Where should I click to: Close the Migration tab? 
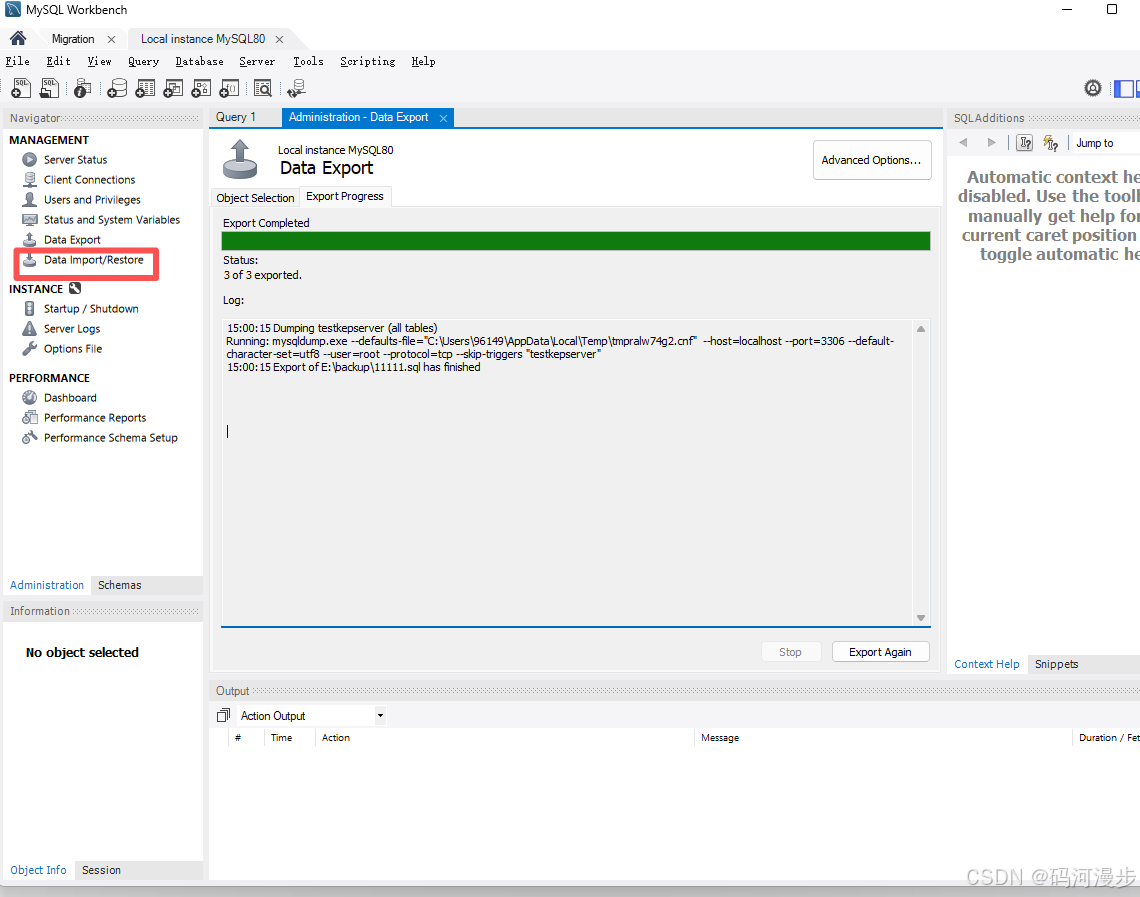[x=111, y=39]
